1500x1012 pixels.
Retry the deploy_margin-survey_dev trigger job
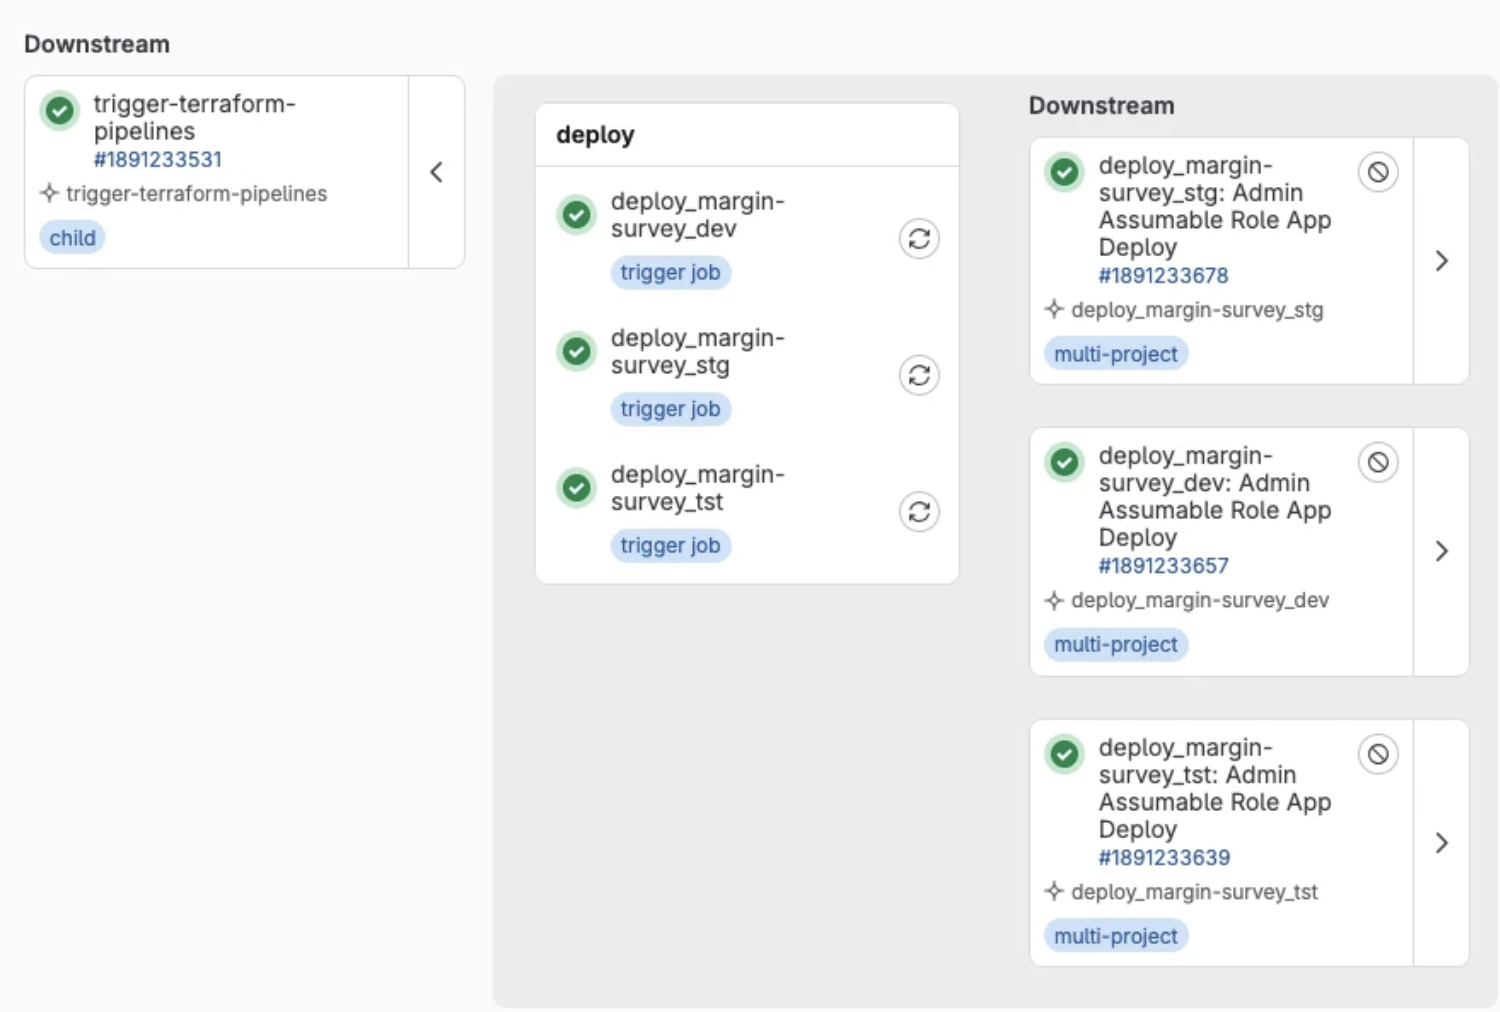coord(919,239)
